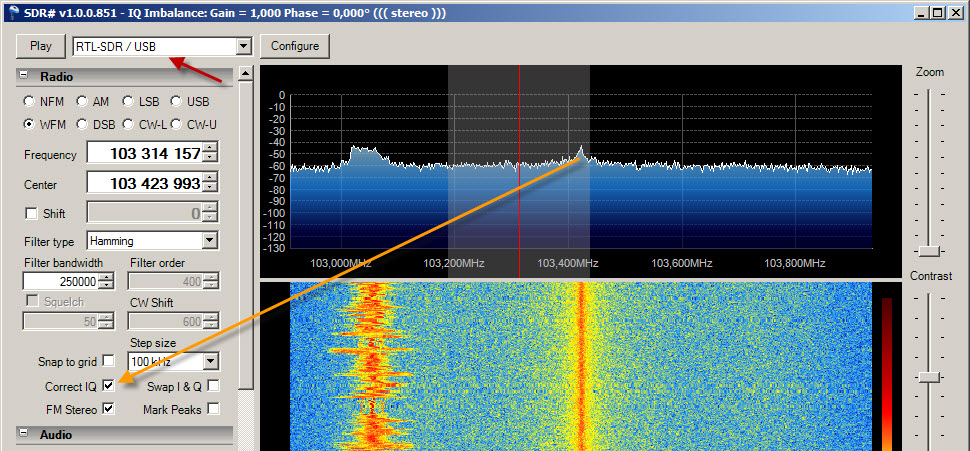Enable the Mark Peaks checkbox
970x451 pixels.
pos(213,409)
